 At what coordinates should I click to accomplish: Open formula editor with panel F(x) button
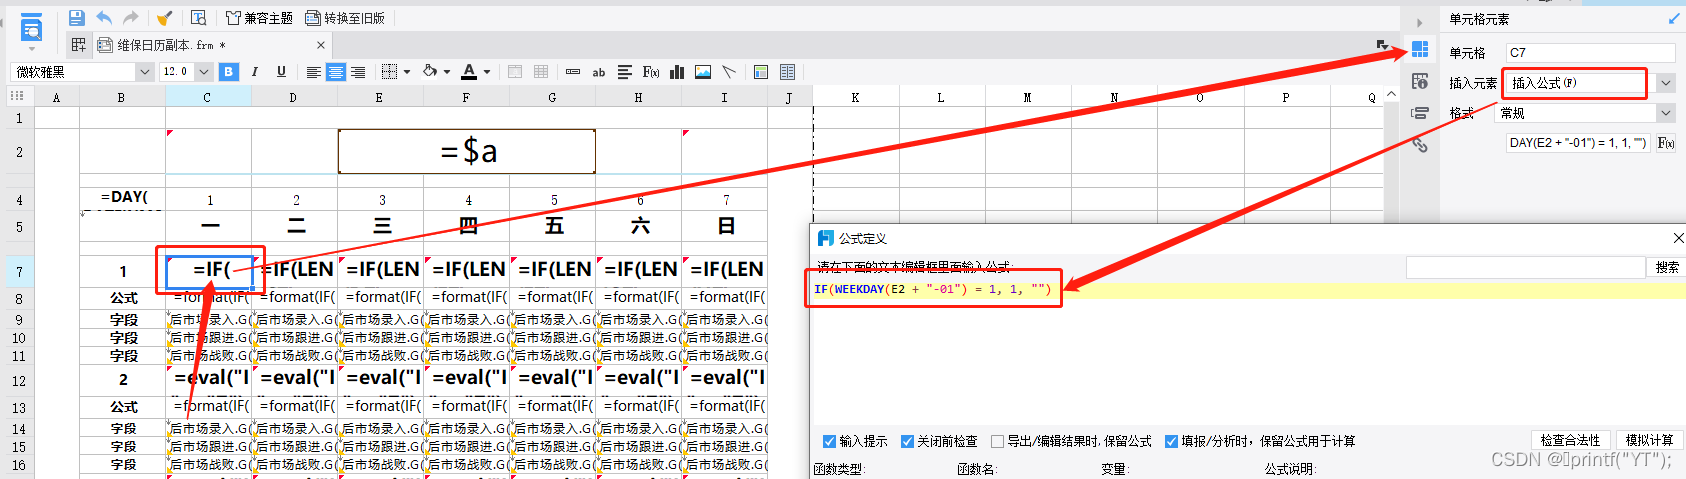pyautogui.click(x=1666, y=143)
